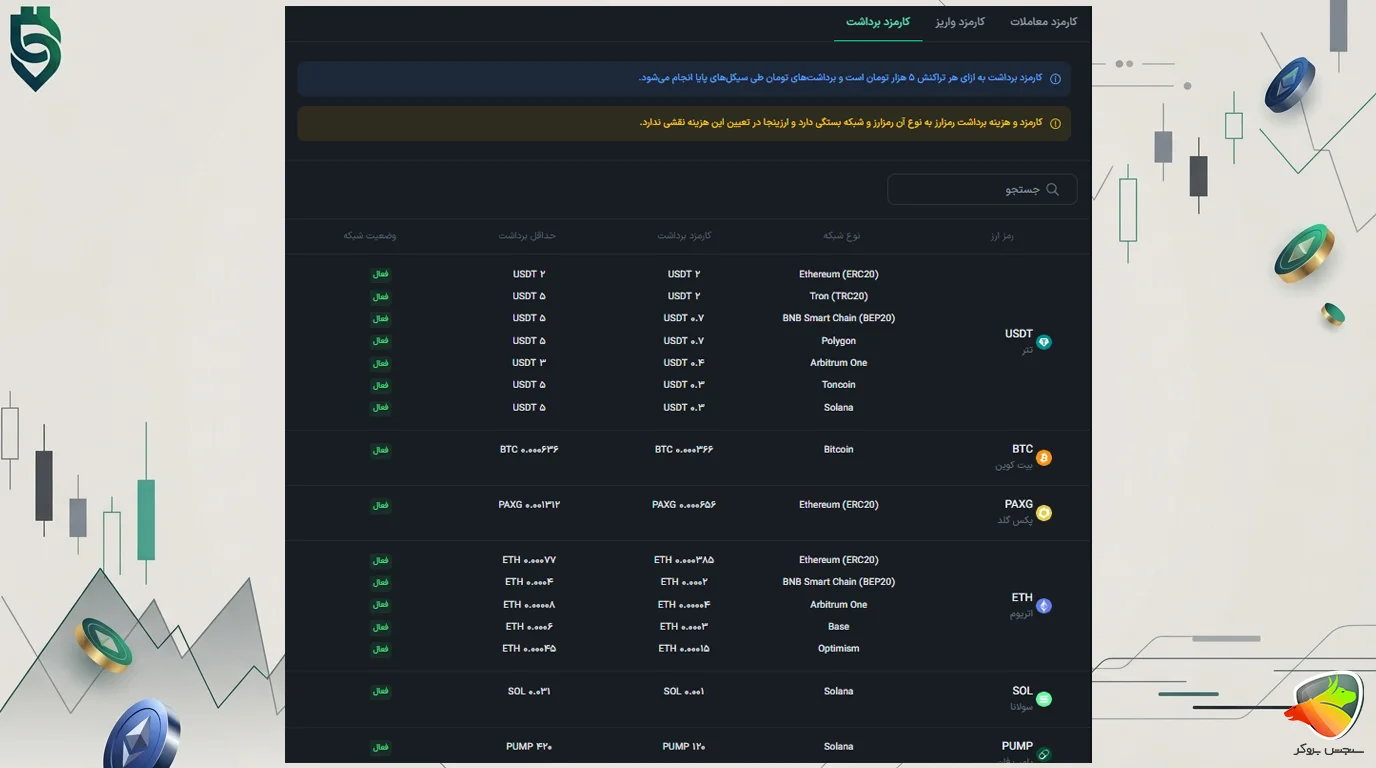
Task: Click the magnifier search icon
Action: pos(1052,189)
